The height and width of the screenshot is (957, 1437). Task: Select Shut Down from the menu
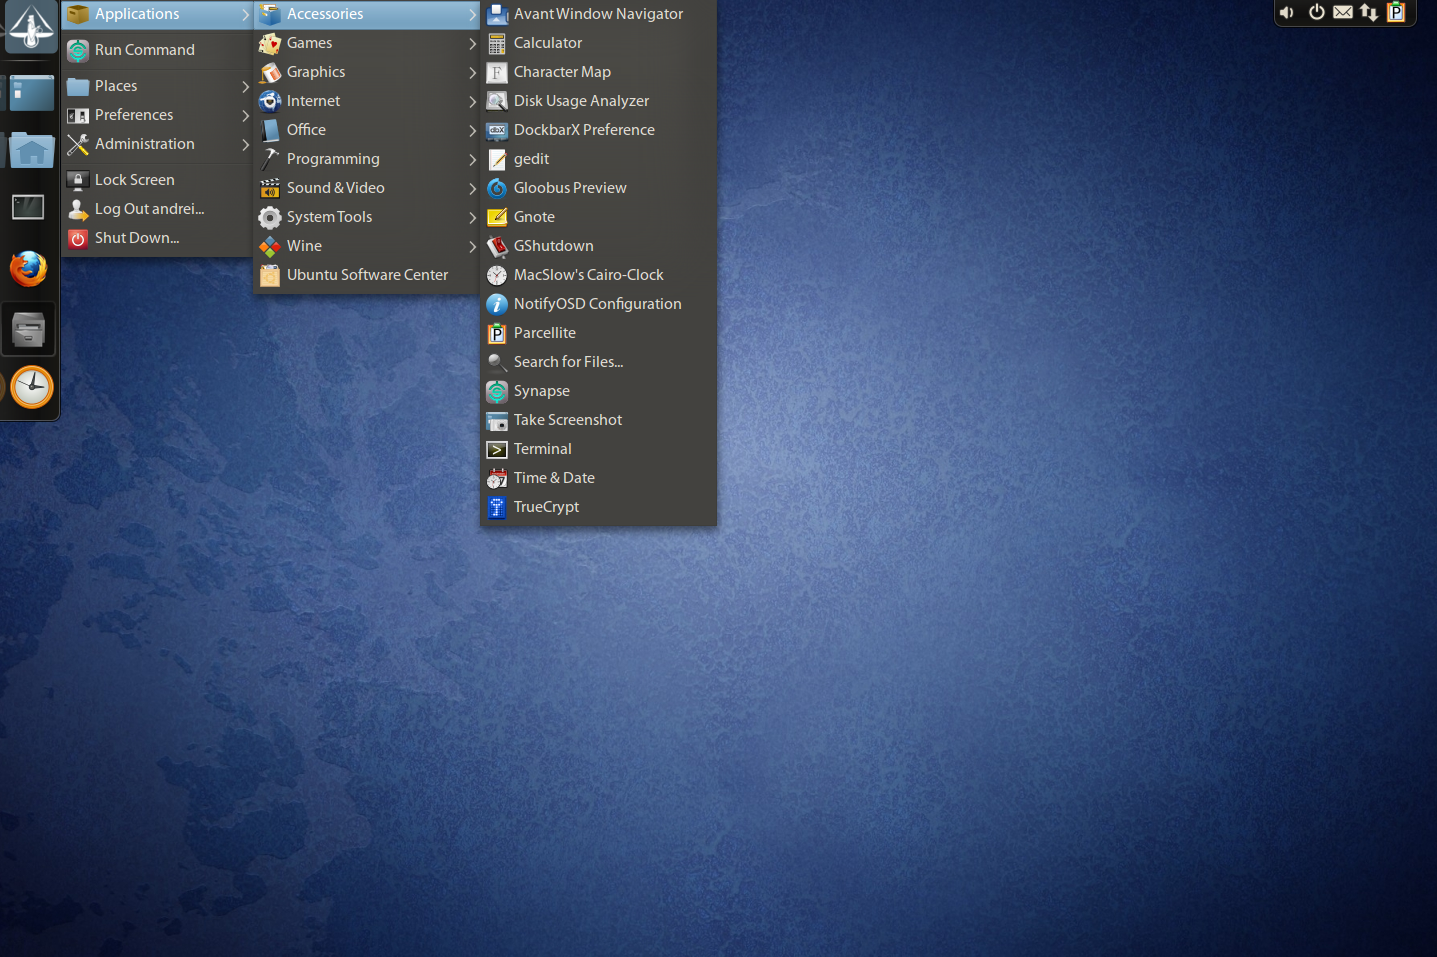(135, 238)
